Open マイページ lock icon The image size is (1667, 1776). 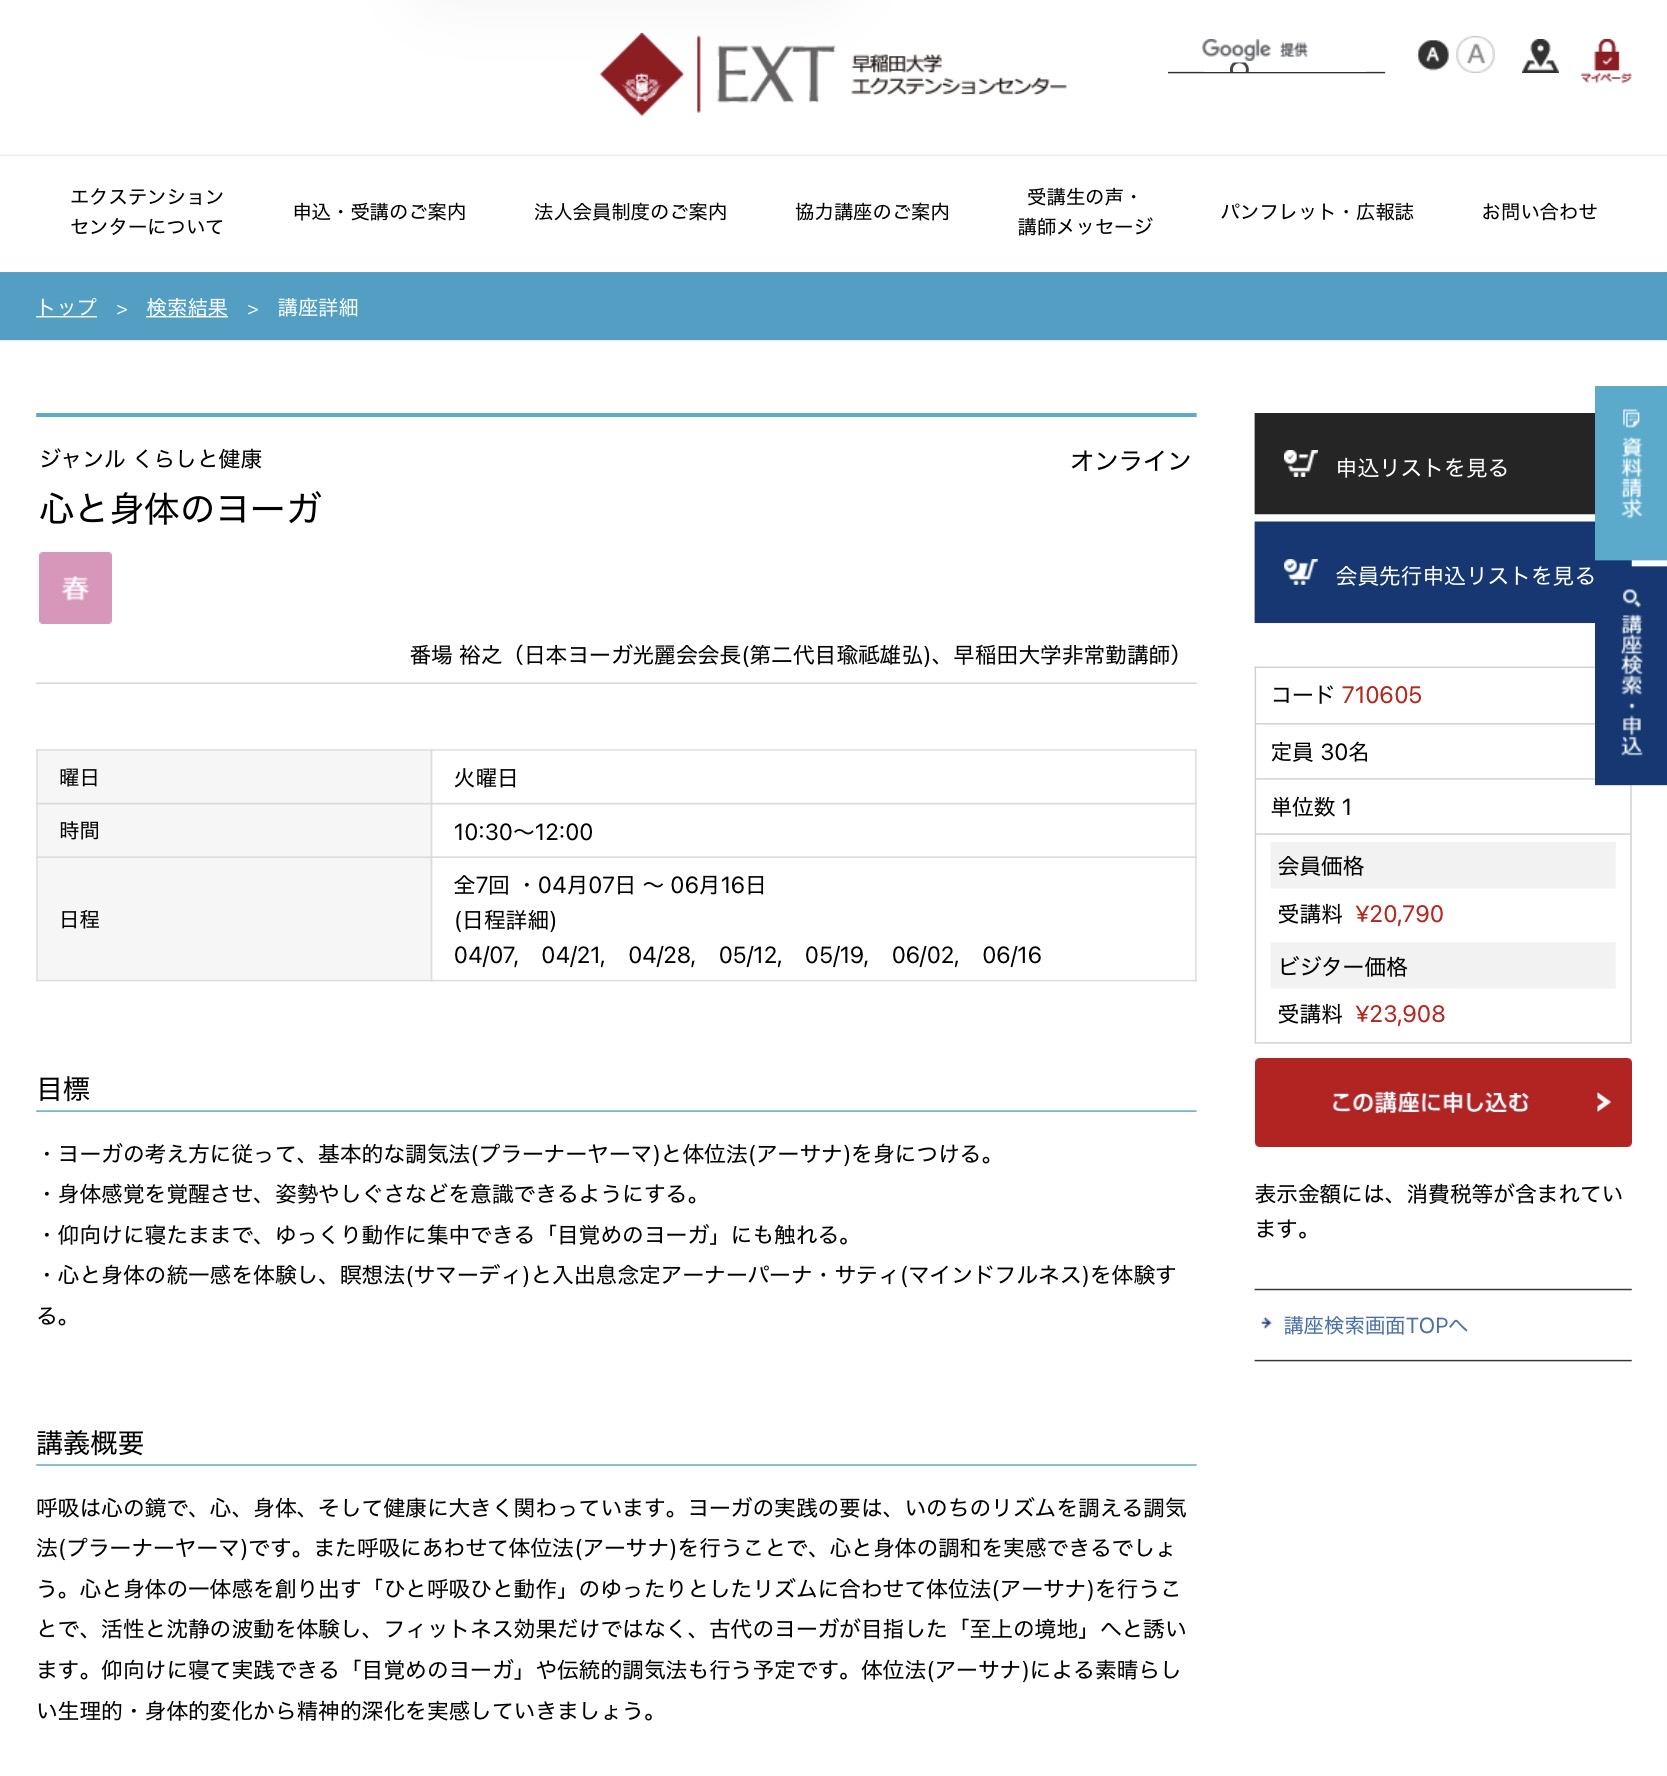1606,59
